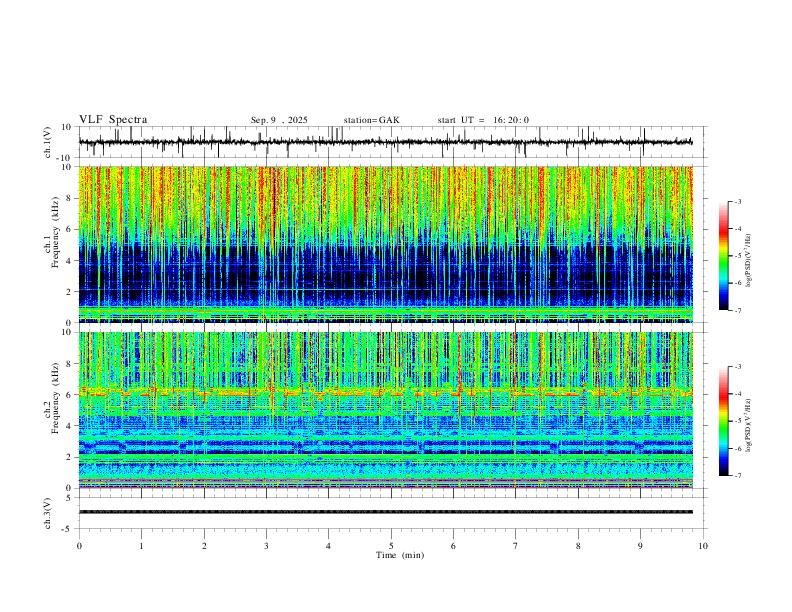Viewport: 792px width, 612px height.
Task: Click time axis tick label '3'
Action: coord(266,546)
